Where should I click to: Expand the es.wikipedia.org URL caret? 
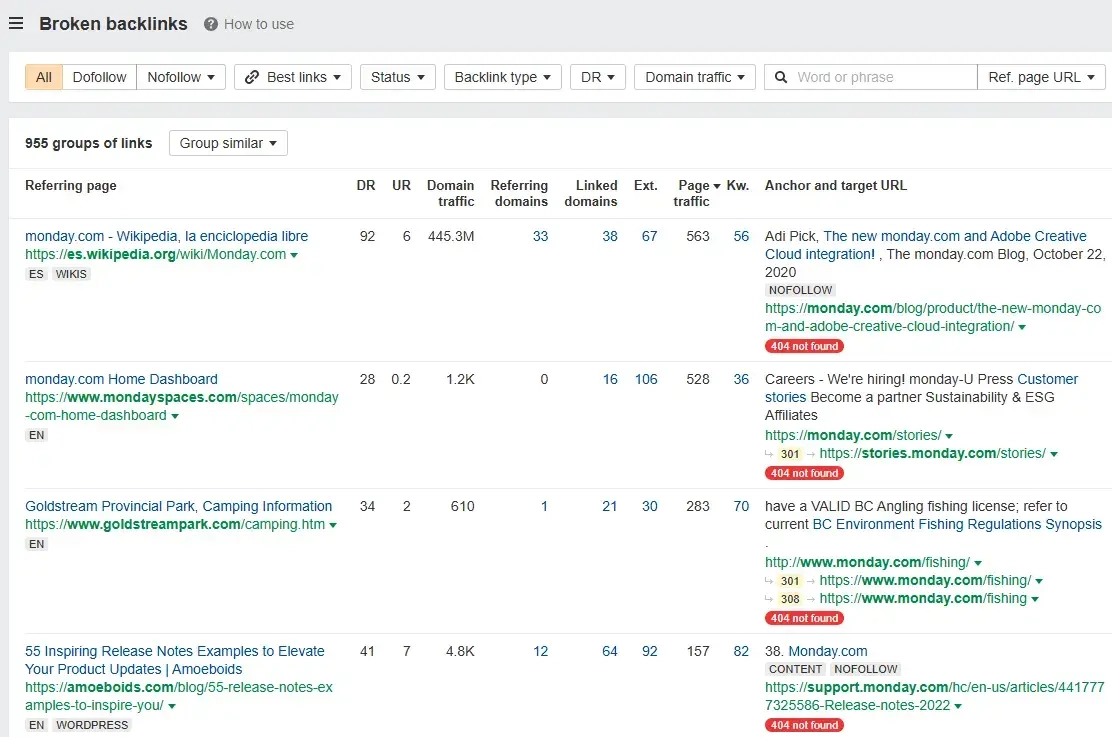click(294, 255)
